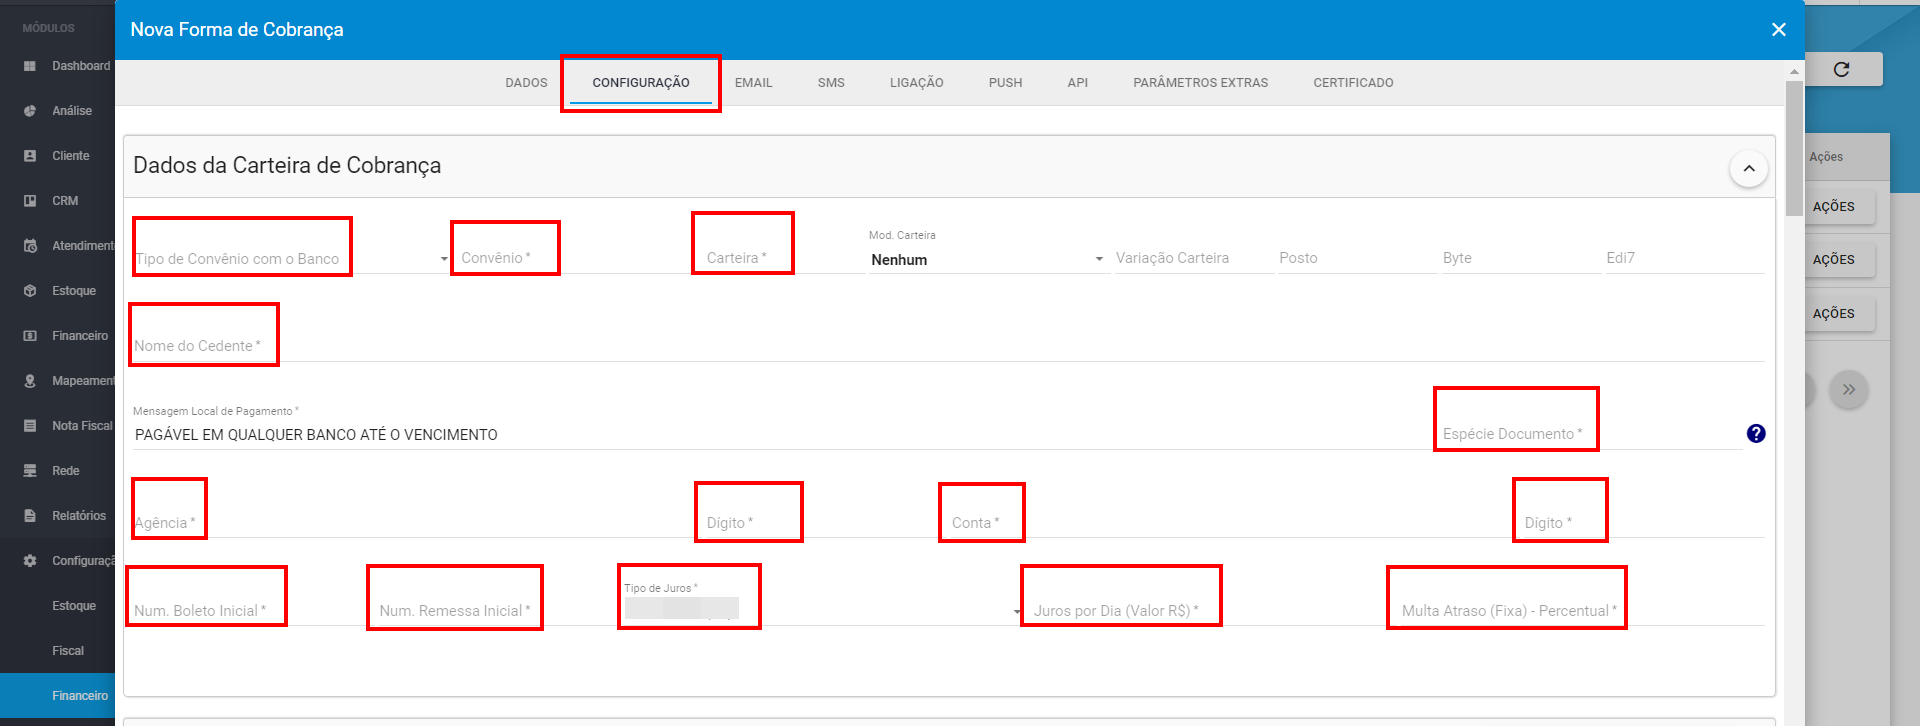Switch to the API tab
Viewport: 1920px width, 726px height.
pyautogui.click(x=1078, y=83)
